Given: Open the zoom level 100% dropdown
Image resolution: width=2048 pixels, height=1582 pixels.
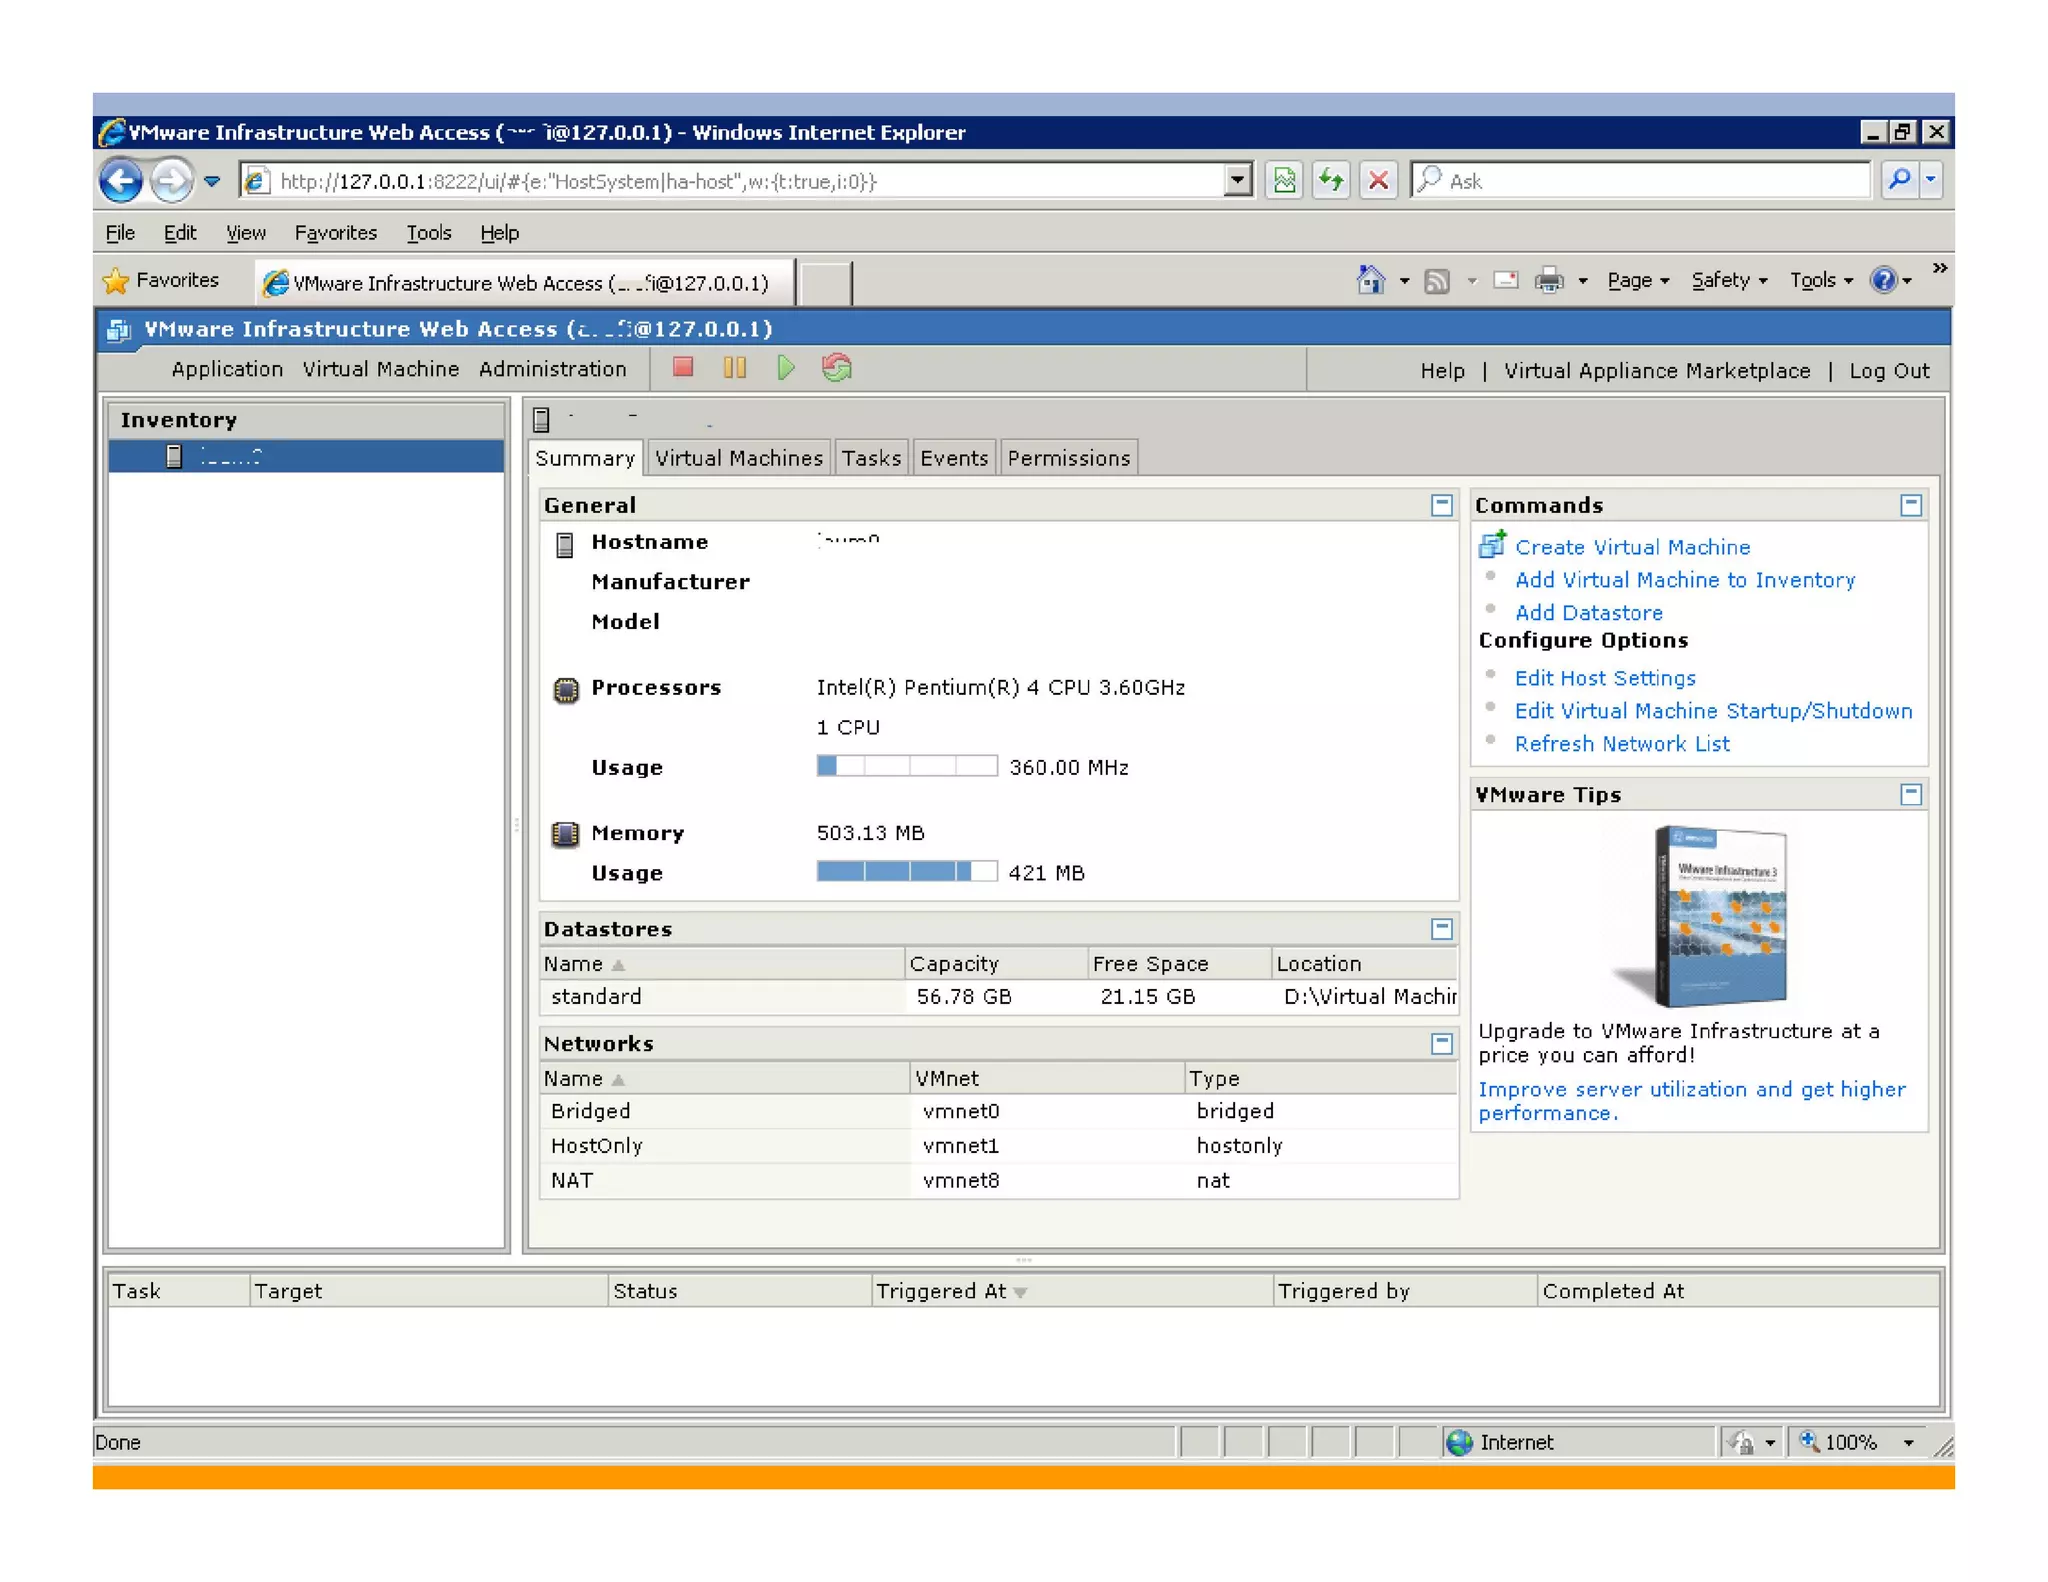Looking at the screenshot, I should click(1909, 1442).
